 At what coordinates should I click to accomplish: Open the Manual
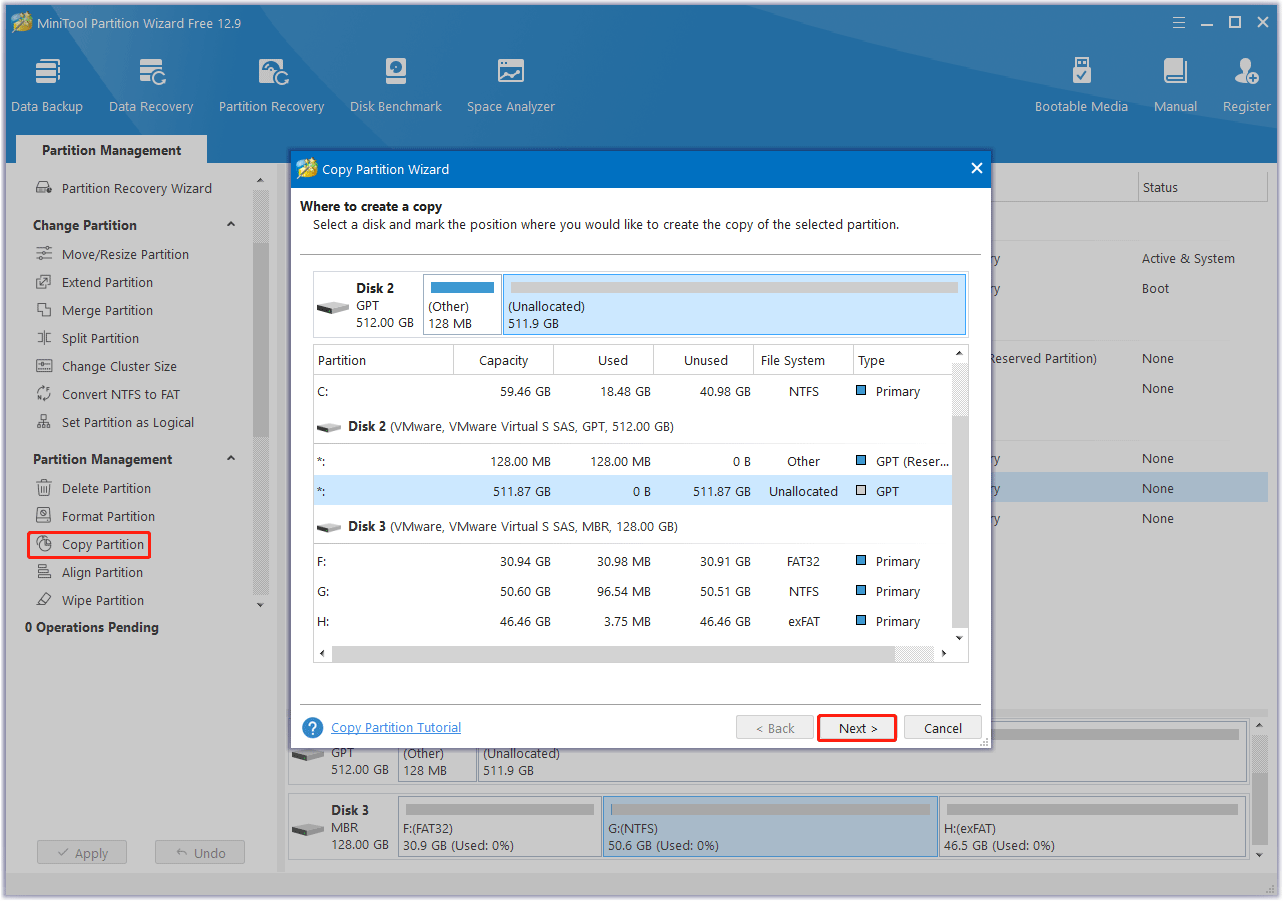[x=1175, y=86]
